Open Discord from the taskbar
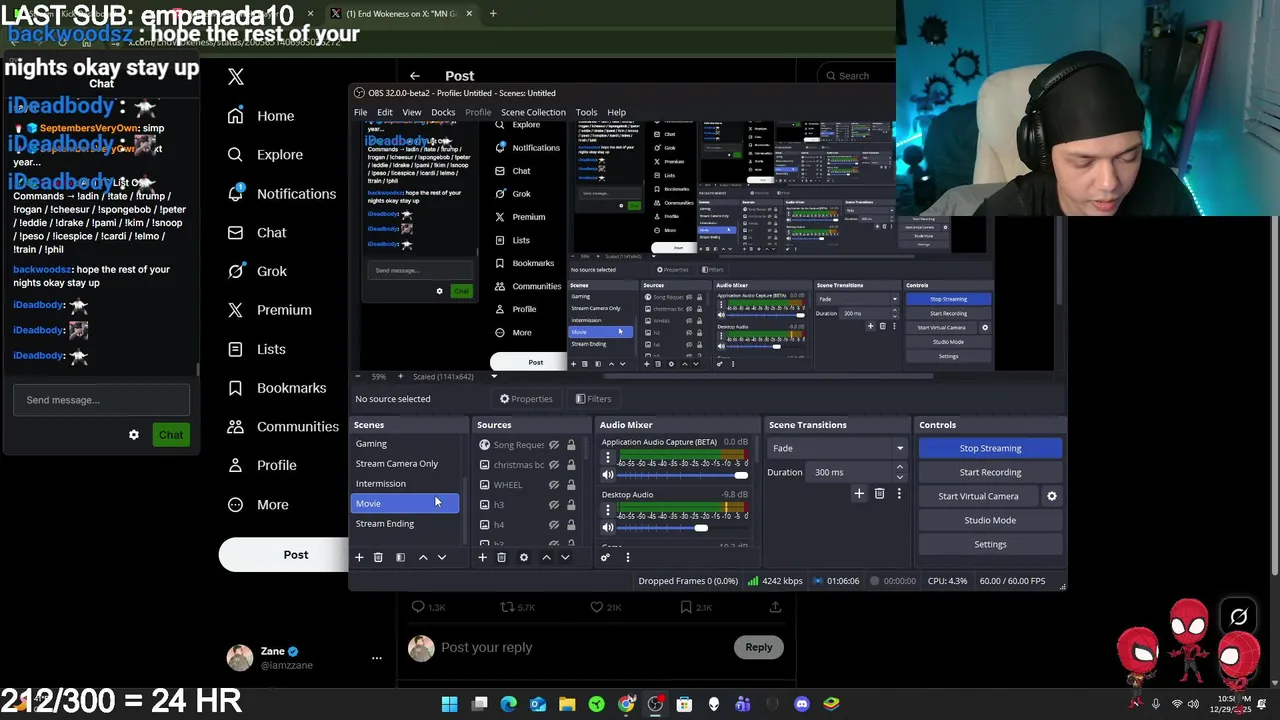Screen dimensions: 1280x720 [801, 704]
